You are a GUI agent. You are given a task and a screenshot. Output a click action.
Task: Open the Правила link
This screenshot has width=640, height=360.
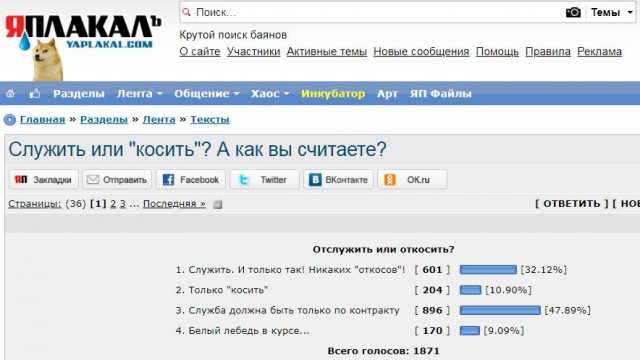548,52
